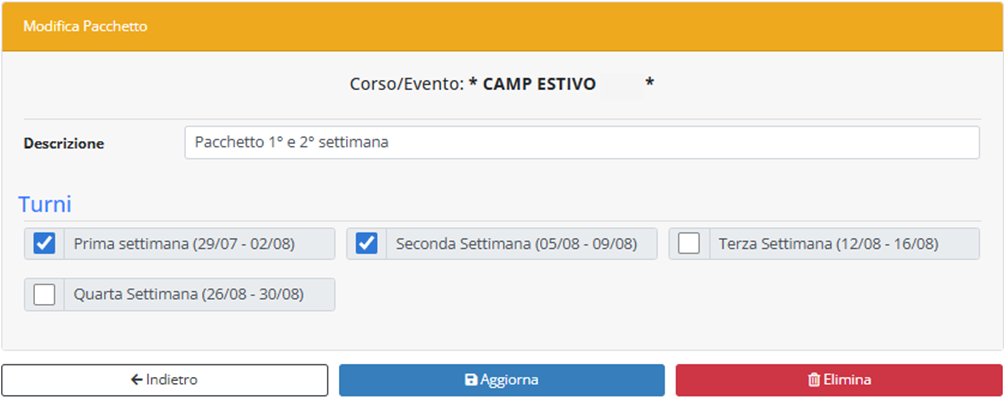Tick the Quarta Settimana checkbox
The image size is (1004, 400).
click(44, 294)
